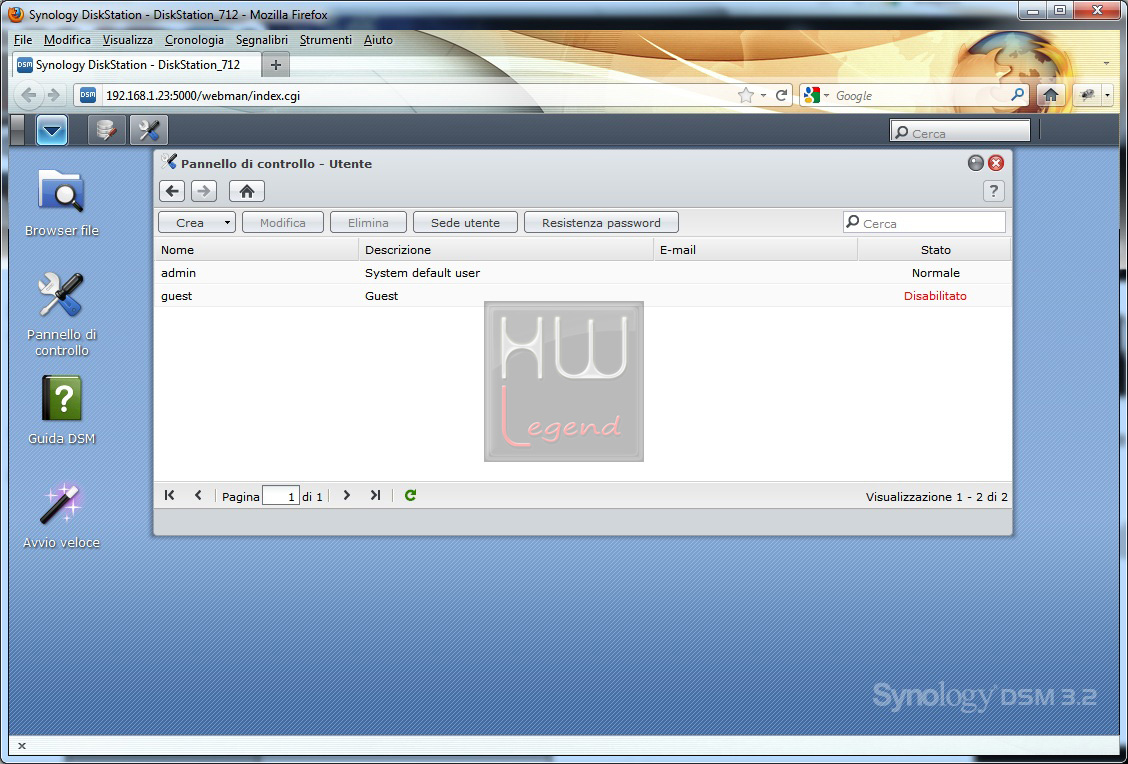Focus the user list Cerca search field

tap(924, 222)
